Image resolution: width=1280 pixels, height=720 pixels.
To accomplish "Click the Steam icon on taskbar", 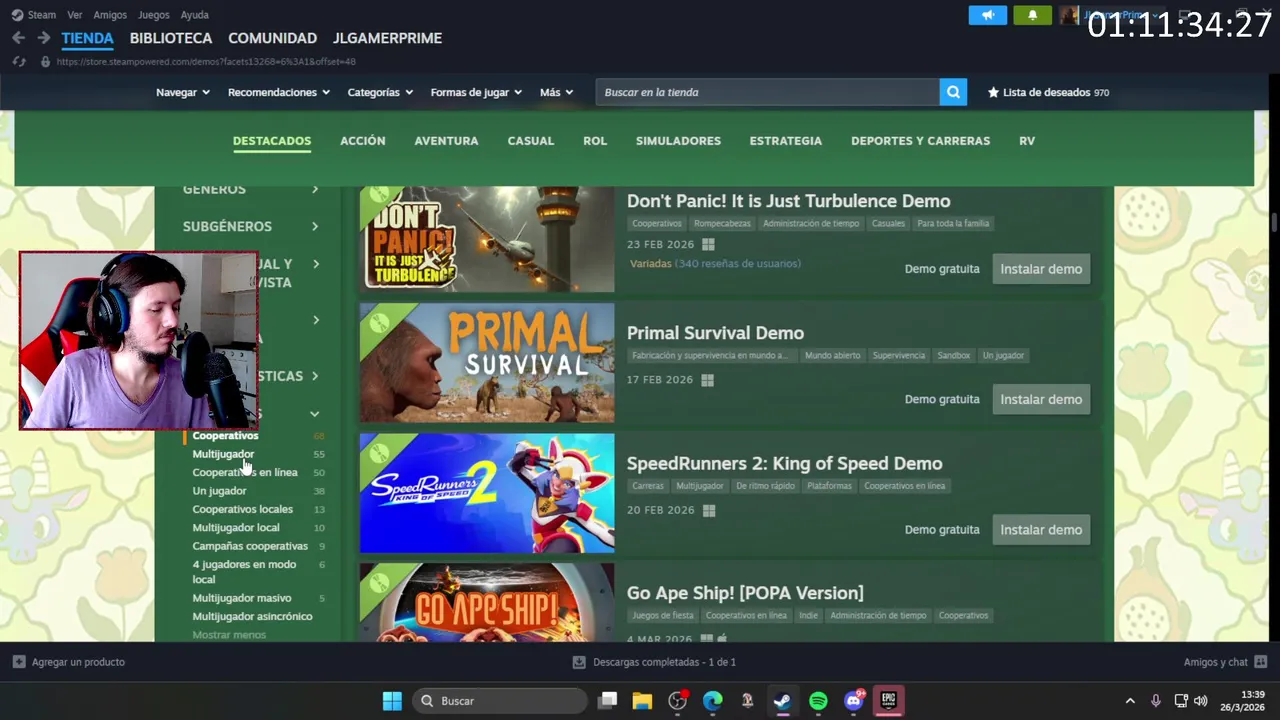I will click(x=782, y=701).
